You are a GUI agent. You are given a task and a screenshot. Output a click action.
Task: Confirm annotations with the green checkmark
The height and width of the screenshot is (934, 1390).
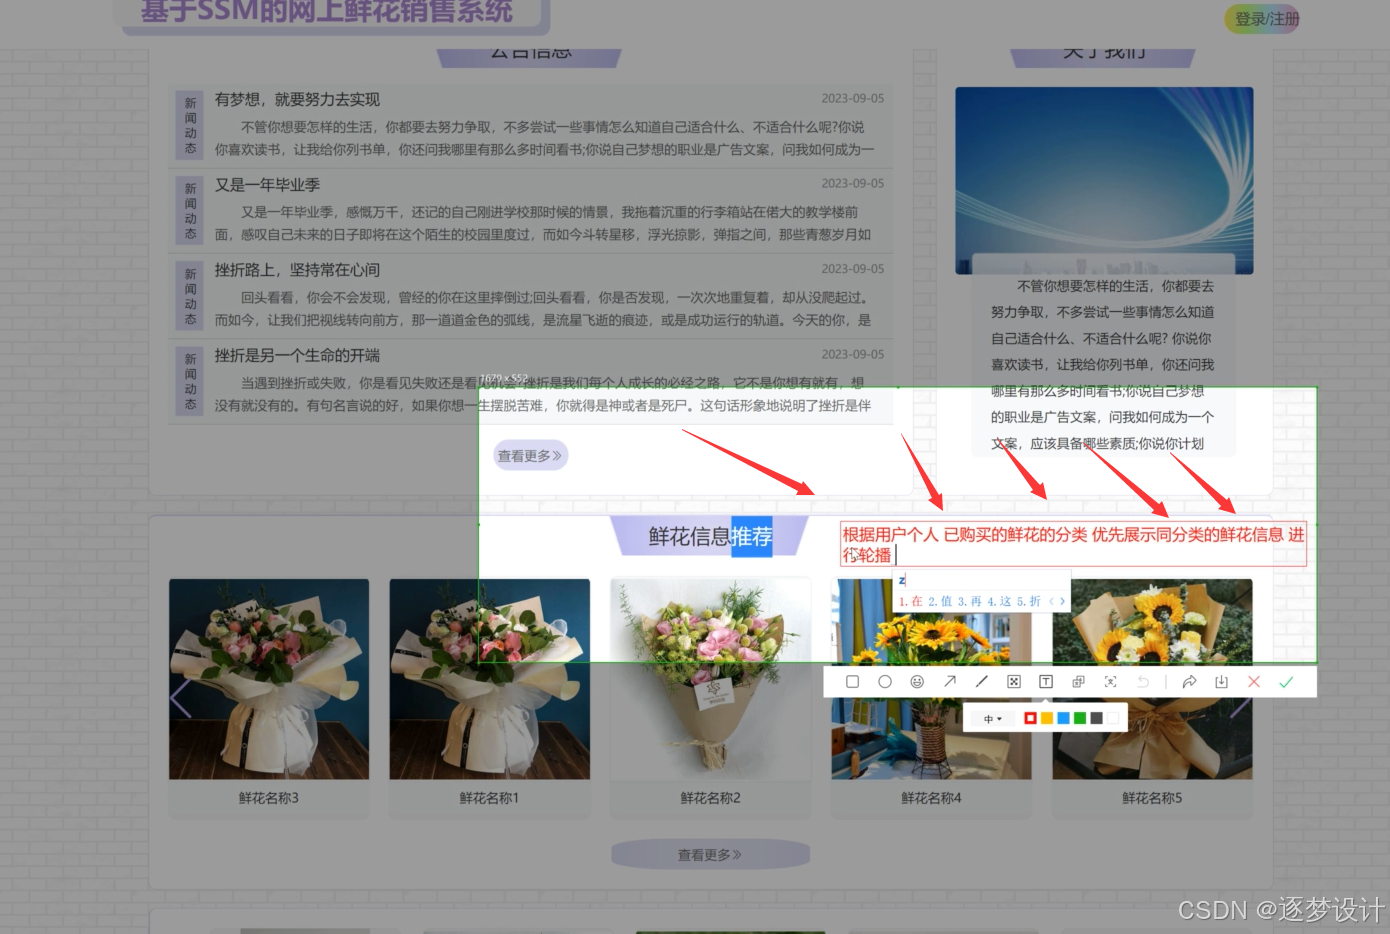pyautogui.click(x=1287, y=681)
